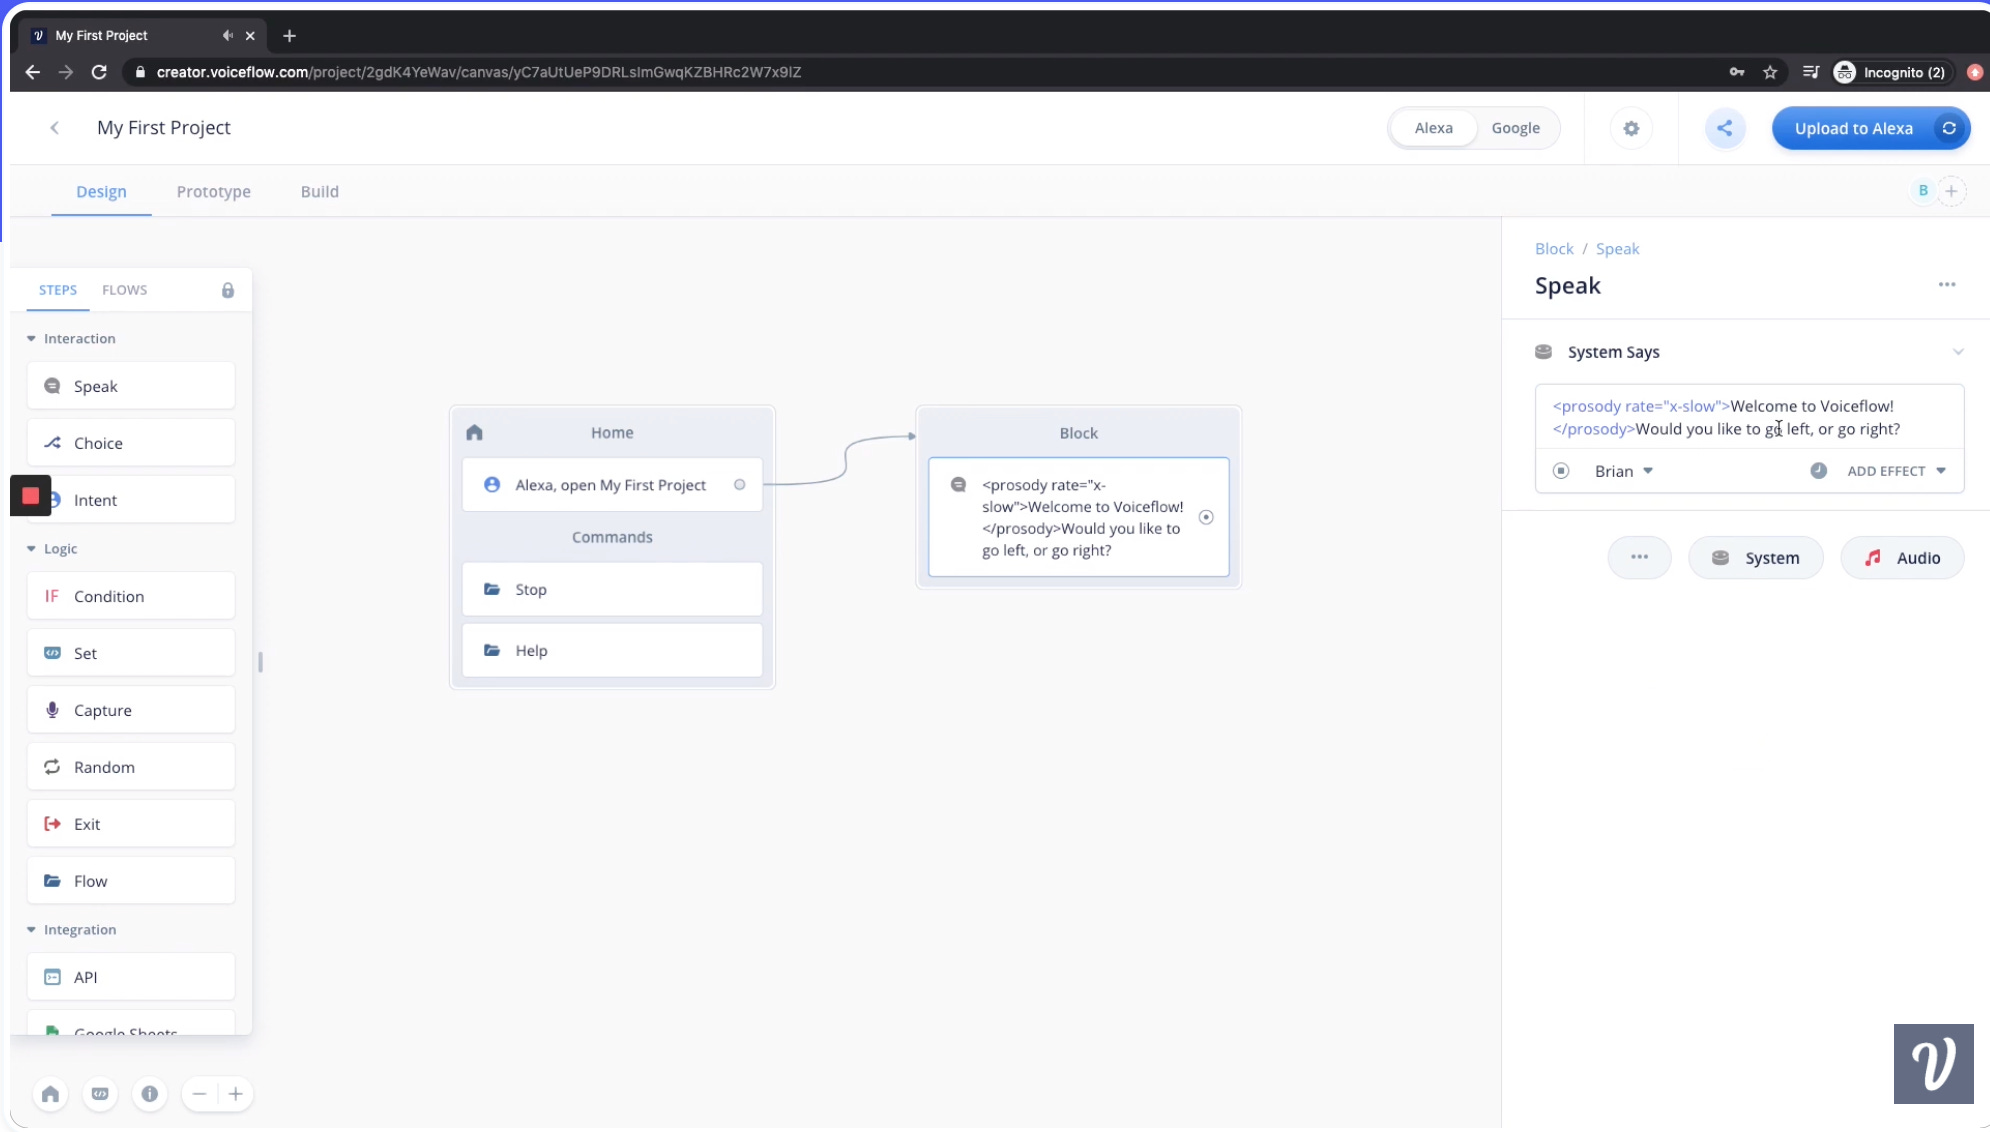Open a new browser tab
The width and height of the screenshot is (1990, 1132).
[289, 35]
